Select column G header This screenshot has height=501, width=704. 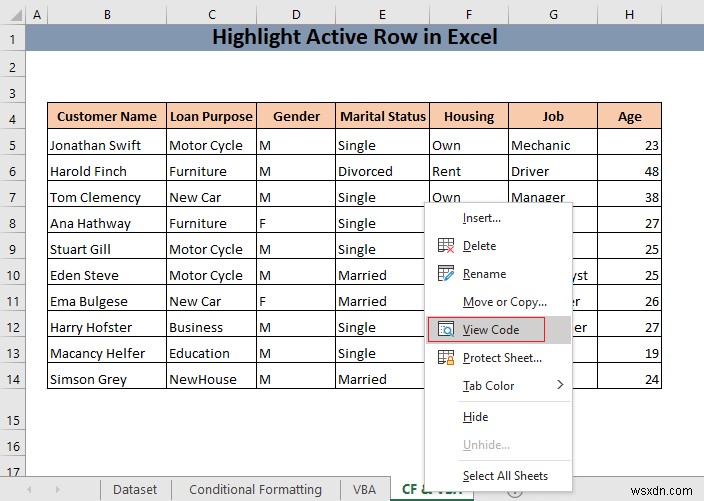[553, 15]
